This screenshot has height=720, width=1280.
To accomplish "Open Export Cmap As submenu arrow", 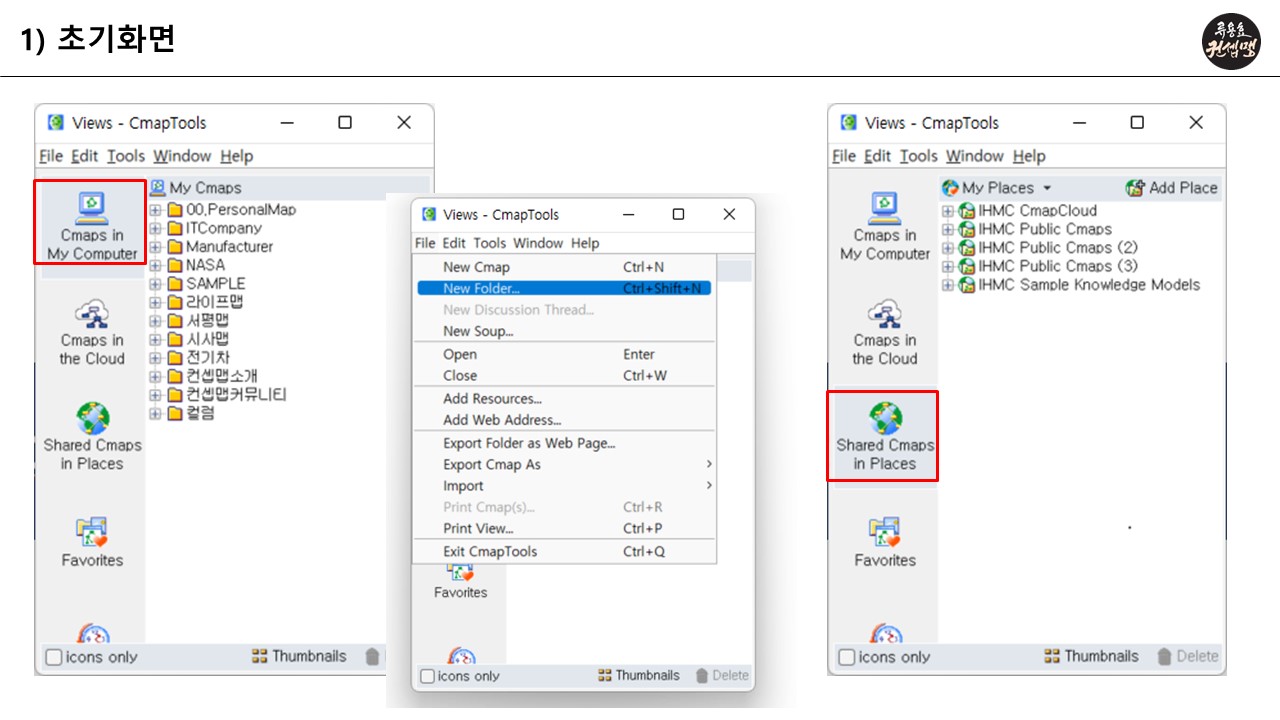I will (709, 464).
